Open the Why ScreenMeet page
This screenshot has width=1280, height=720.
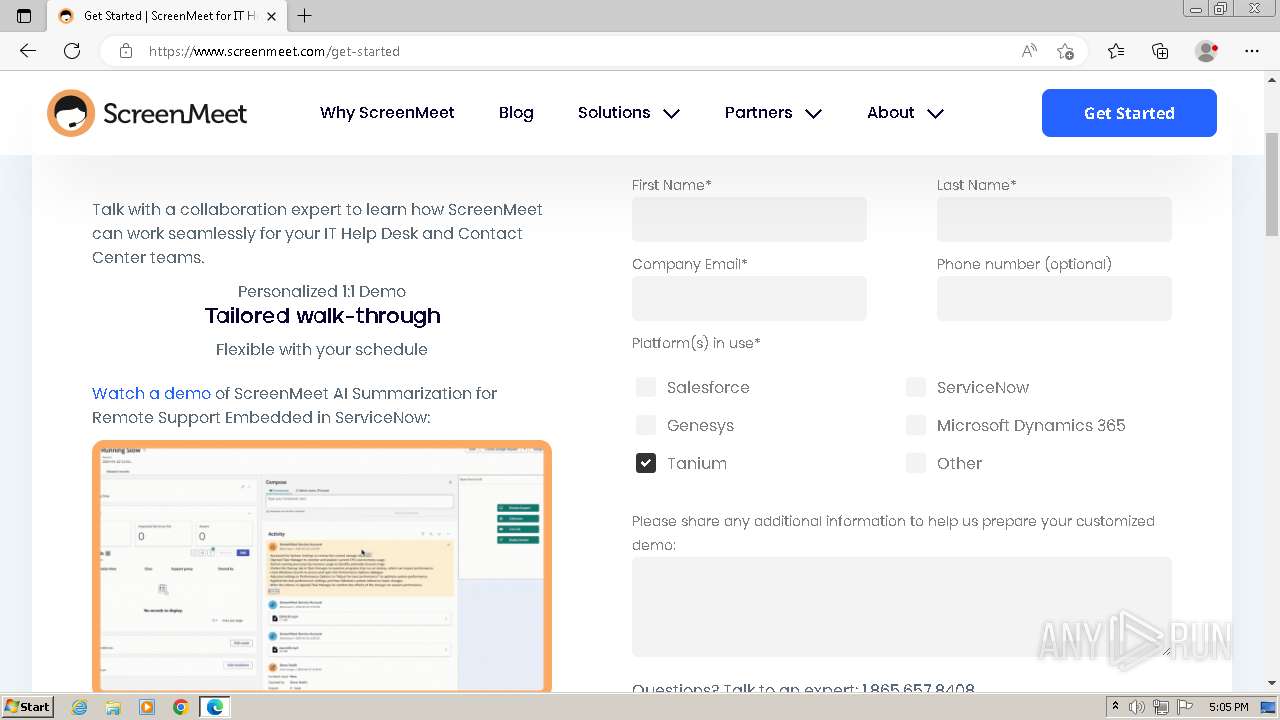pos(387,113)
